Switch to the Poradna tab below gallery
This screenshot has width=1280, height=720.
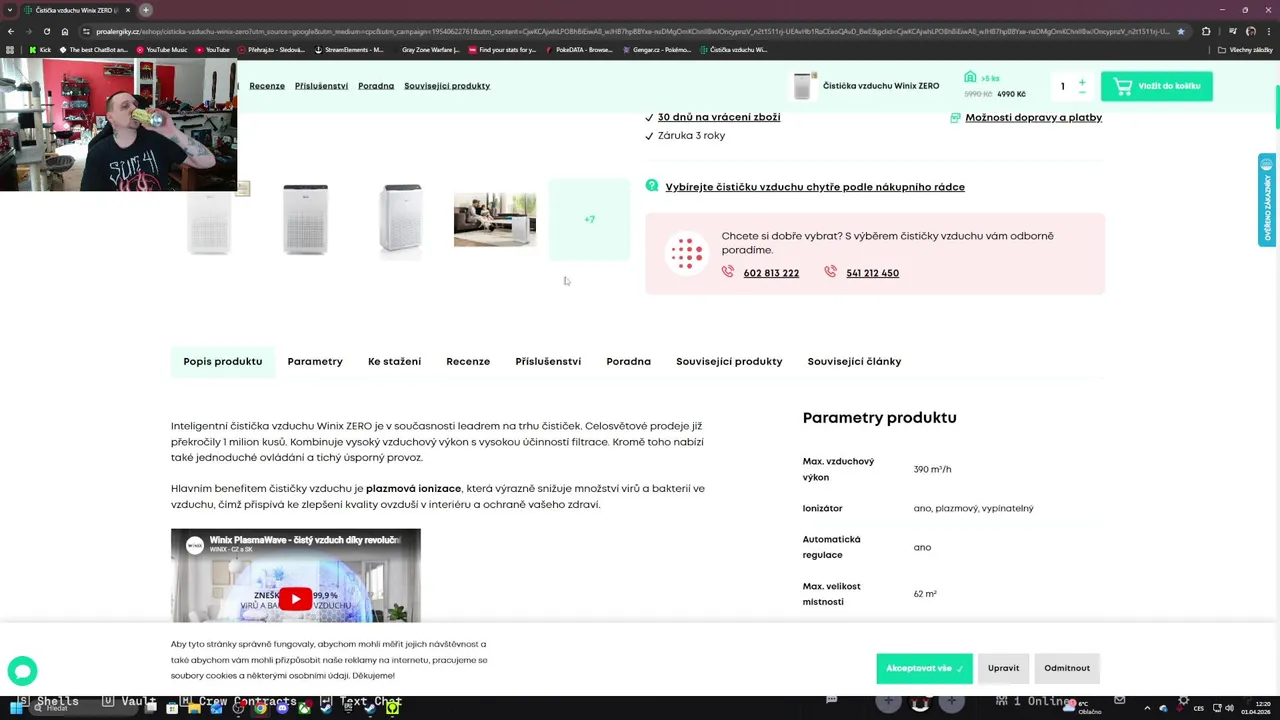[x=628, y=361]
